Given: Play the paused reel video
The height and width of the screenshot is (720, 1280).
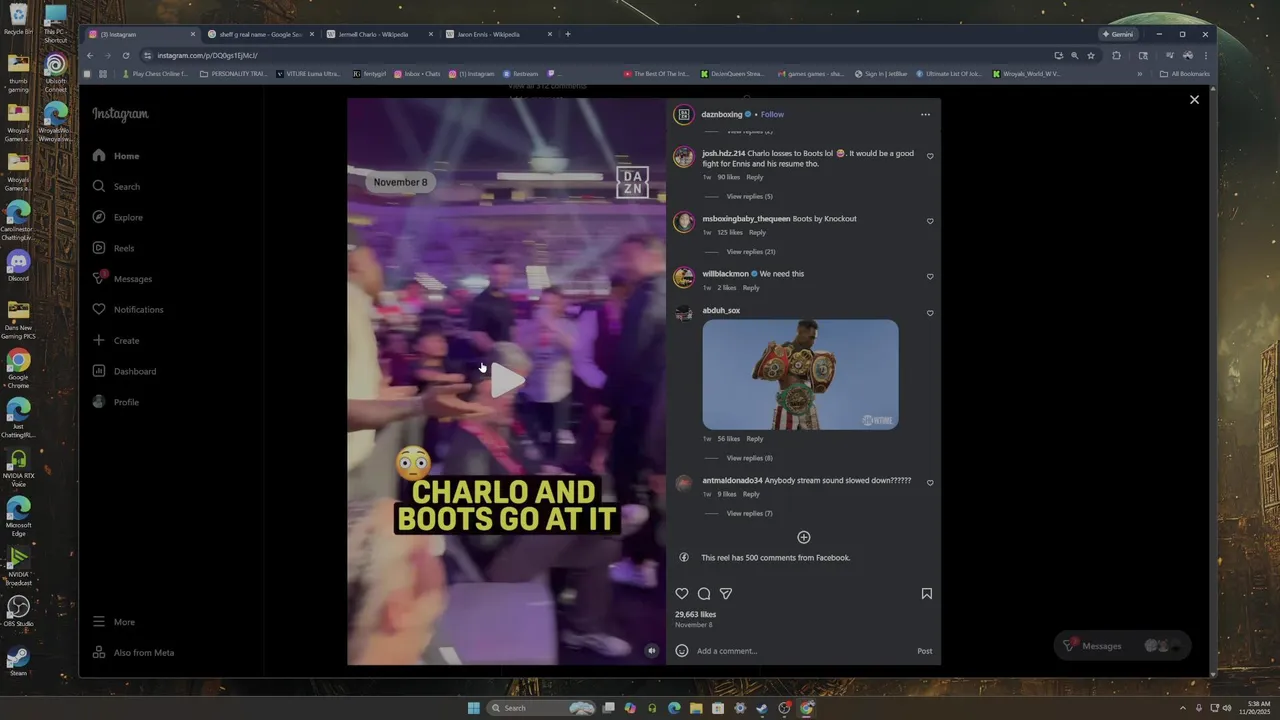Looking at the screenshot, I should (x=507, y=380).
